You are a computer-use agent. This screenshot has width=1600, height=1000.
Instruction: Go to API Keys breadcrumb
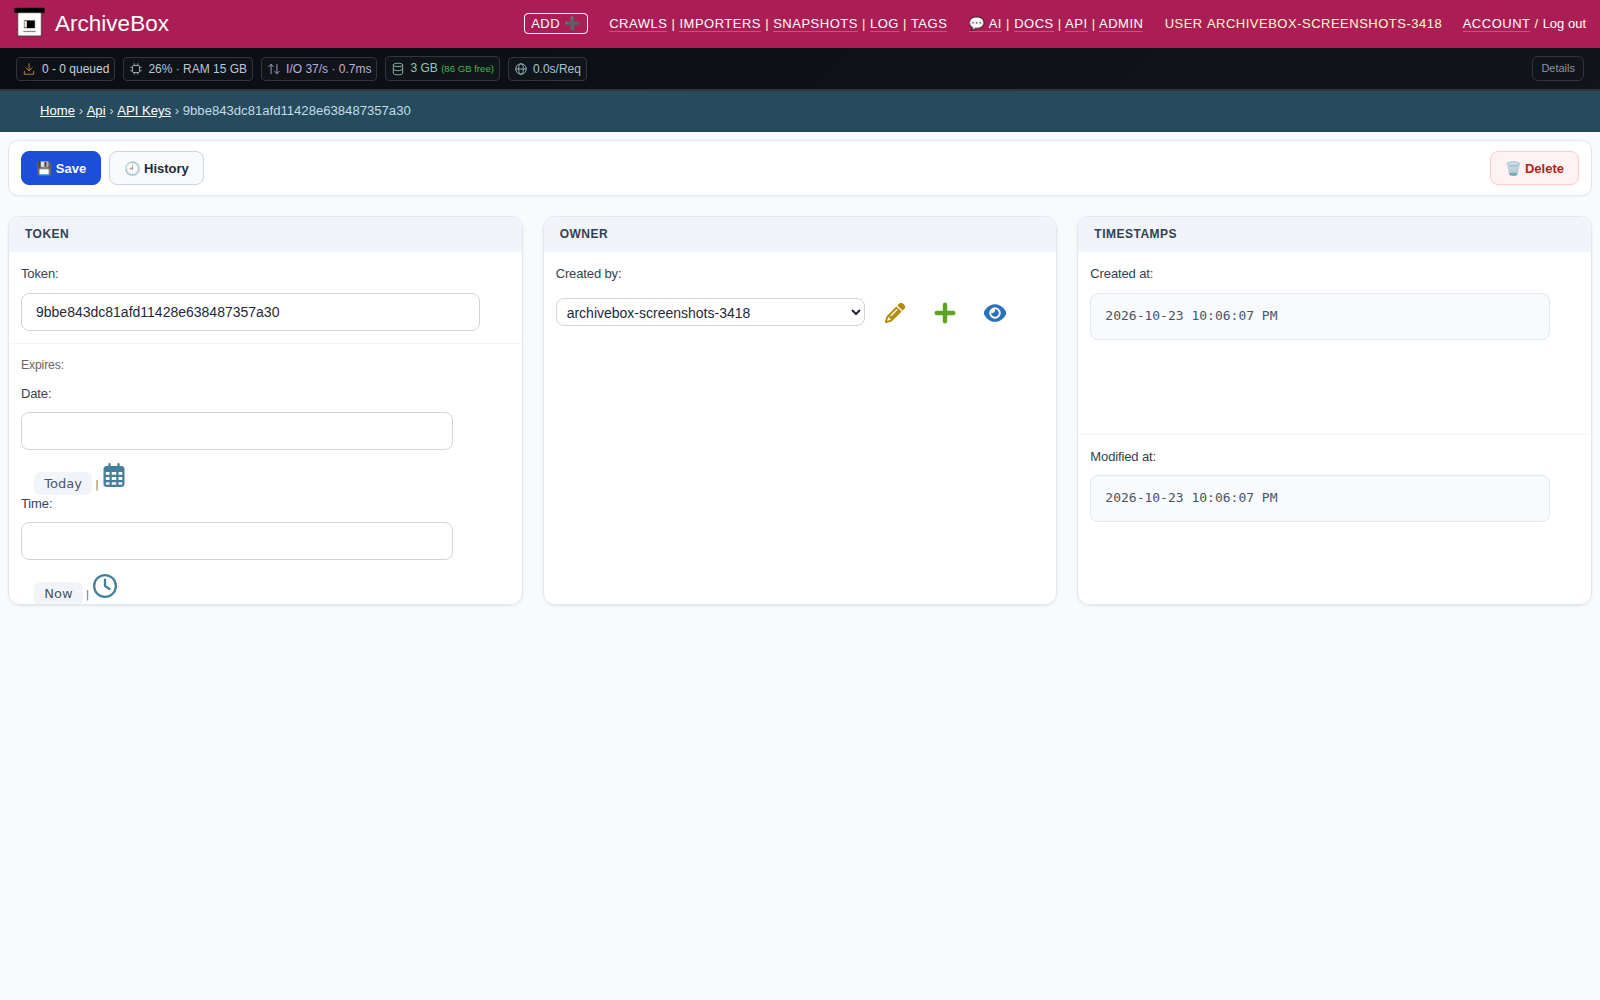click(144, 111)
